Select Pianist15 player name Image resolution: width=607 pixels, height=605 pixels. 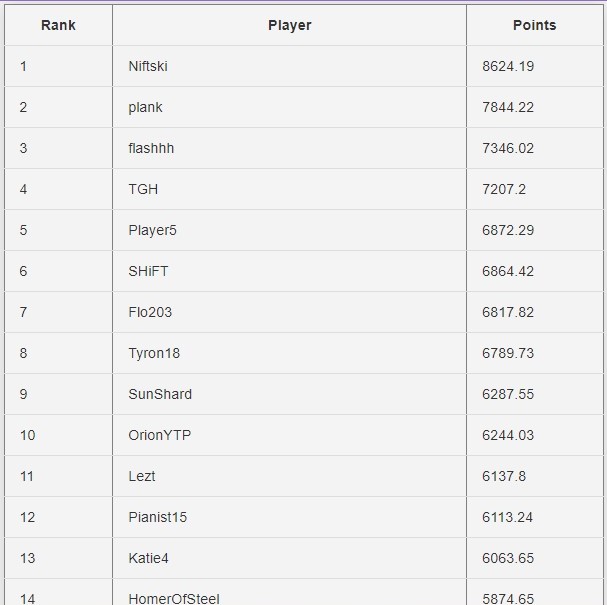pos(158,518)
